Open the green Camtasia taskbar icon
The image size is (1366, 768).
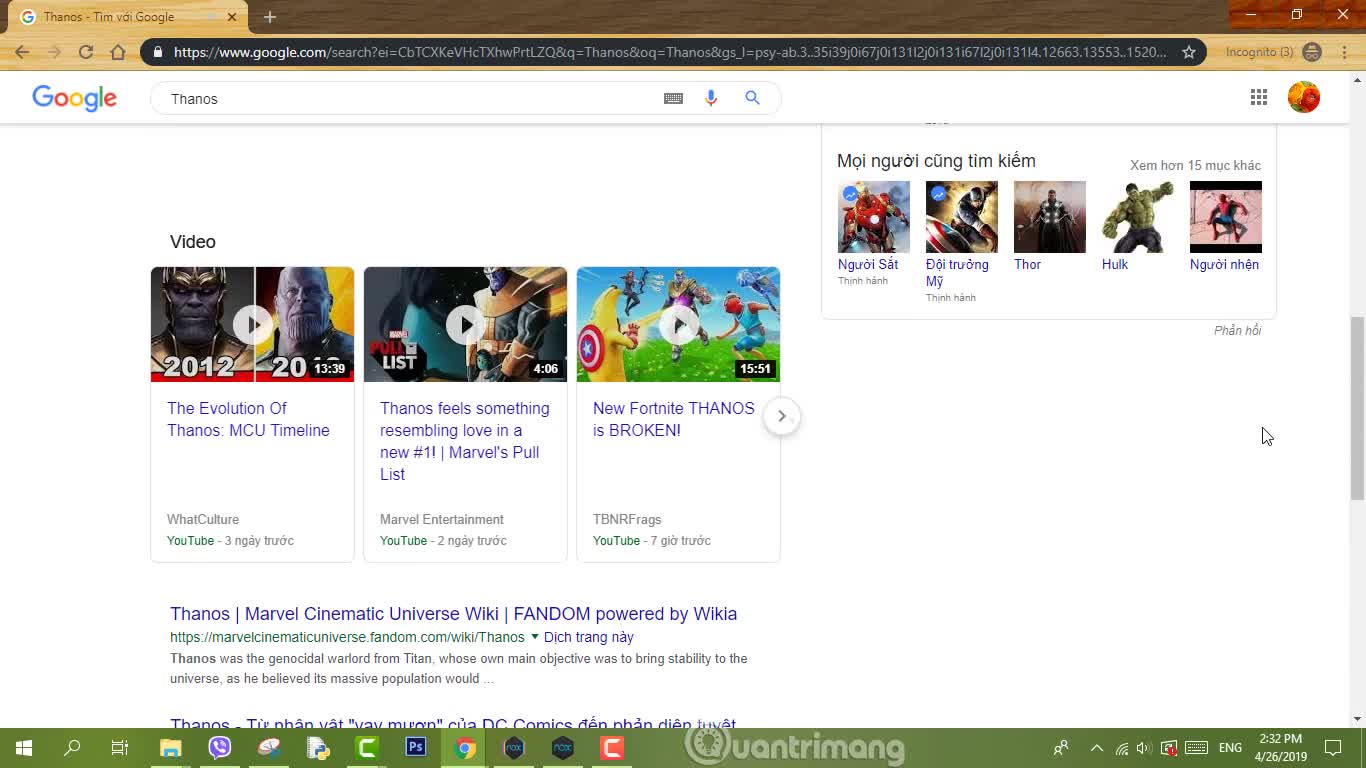pyautogui.click(x=367, y=748)
